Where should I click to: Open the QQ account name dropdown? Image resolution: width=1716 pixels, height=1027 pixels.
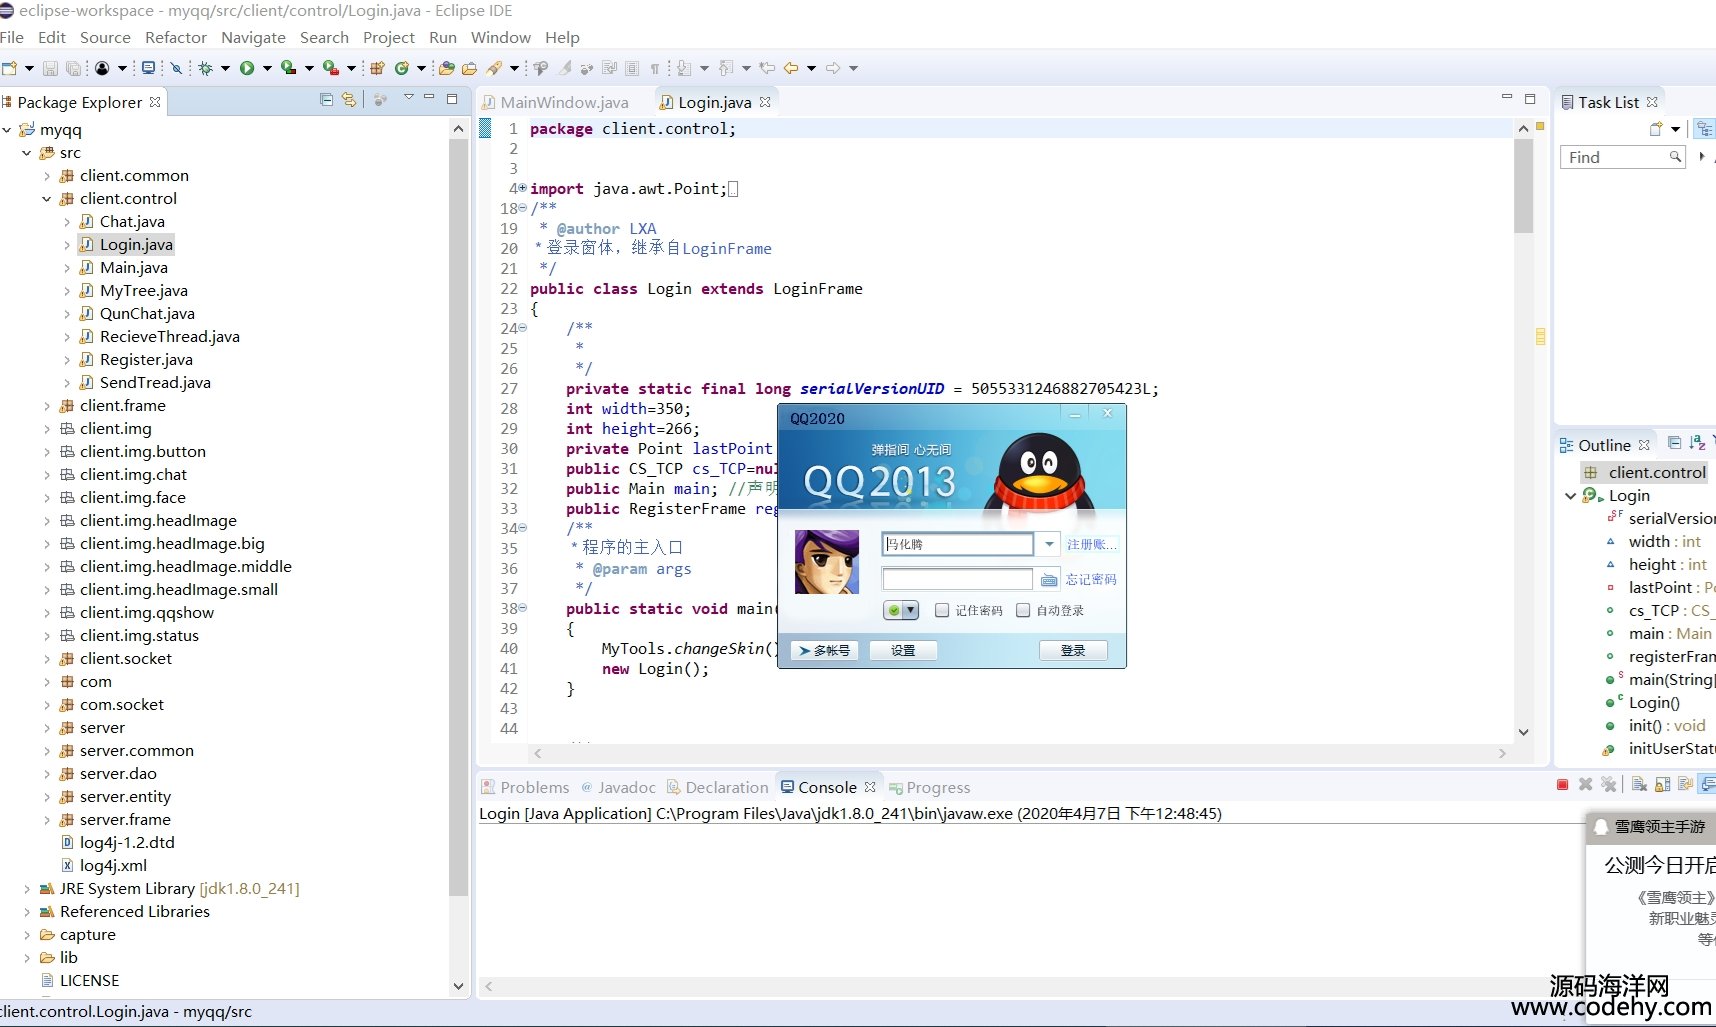[x=1048, y=544]
